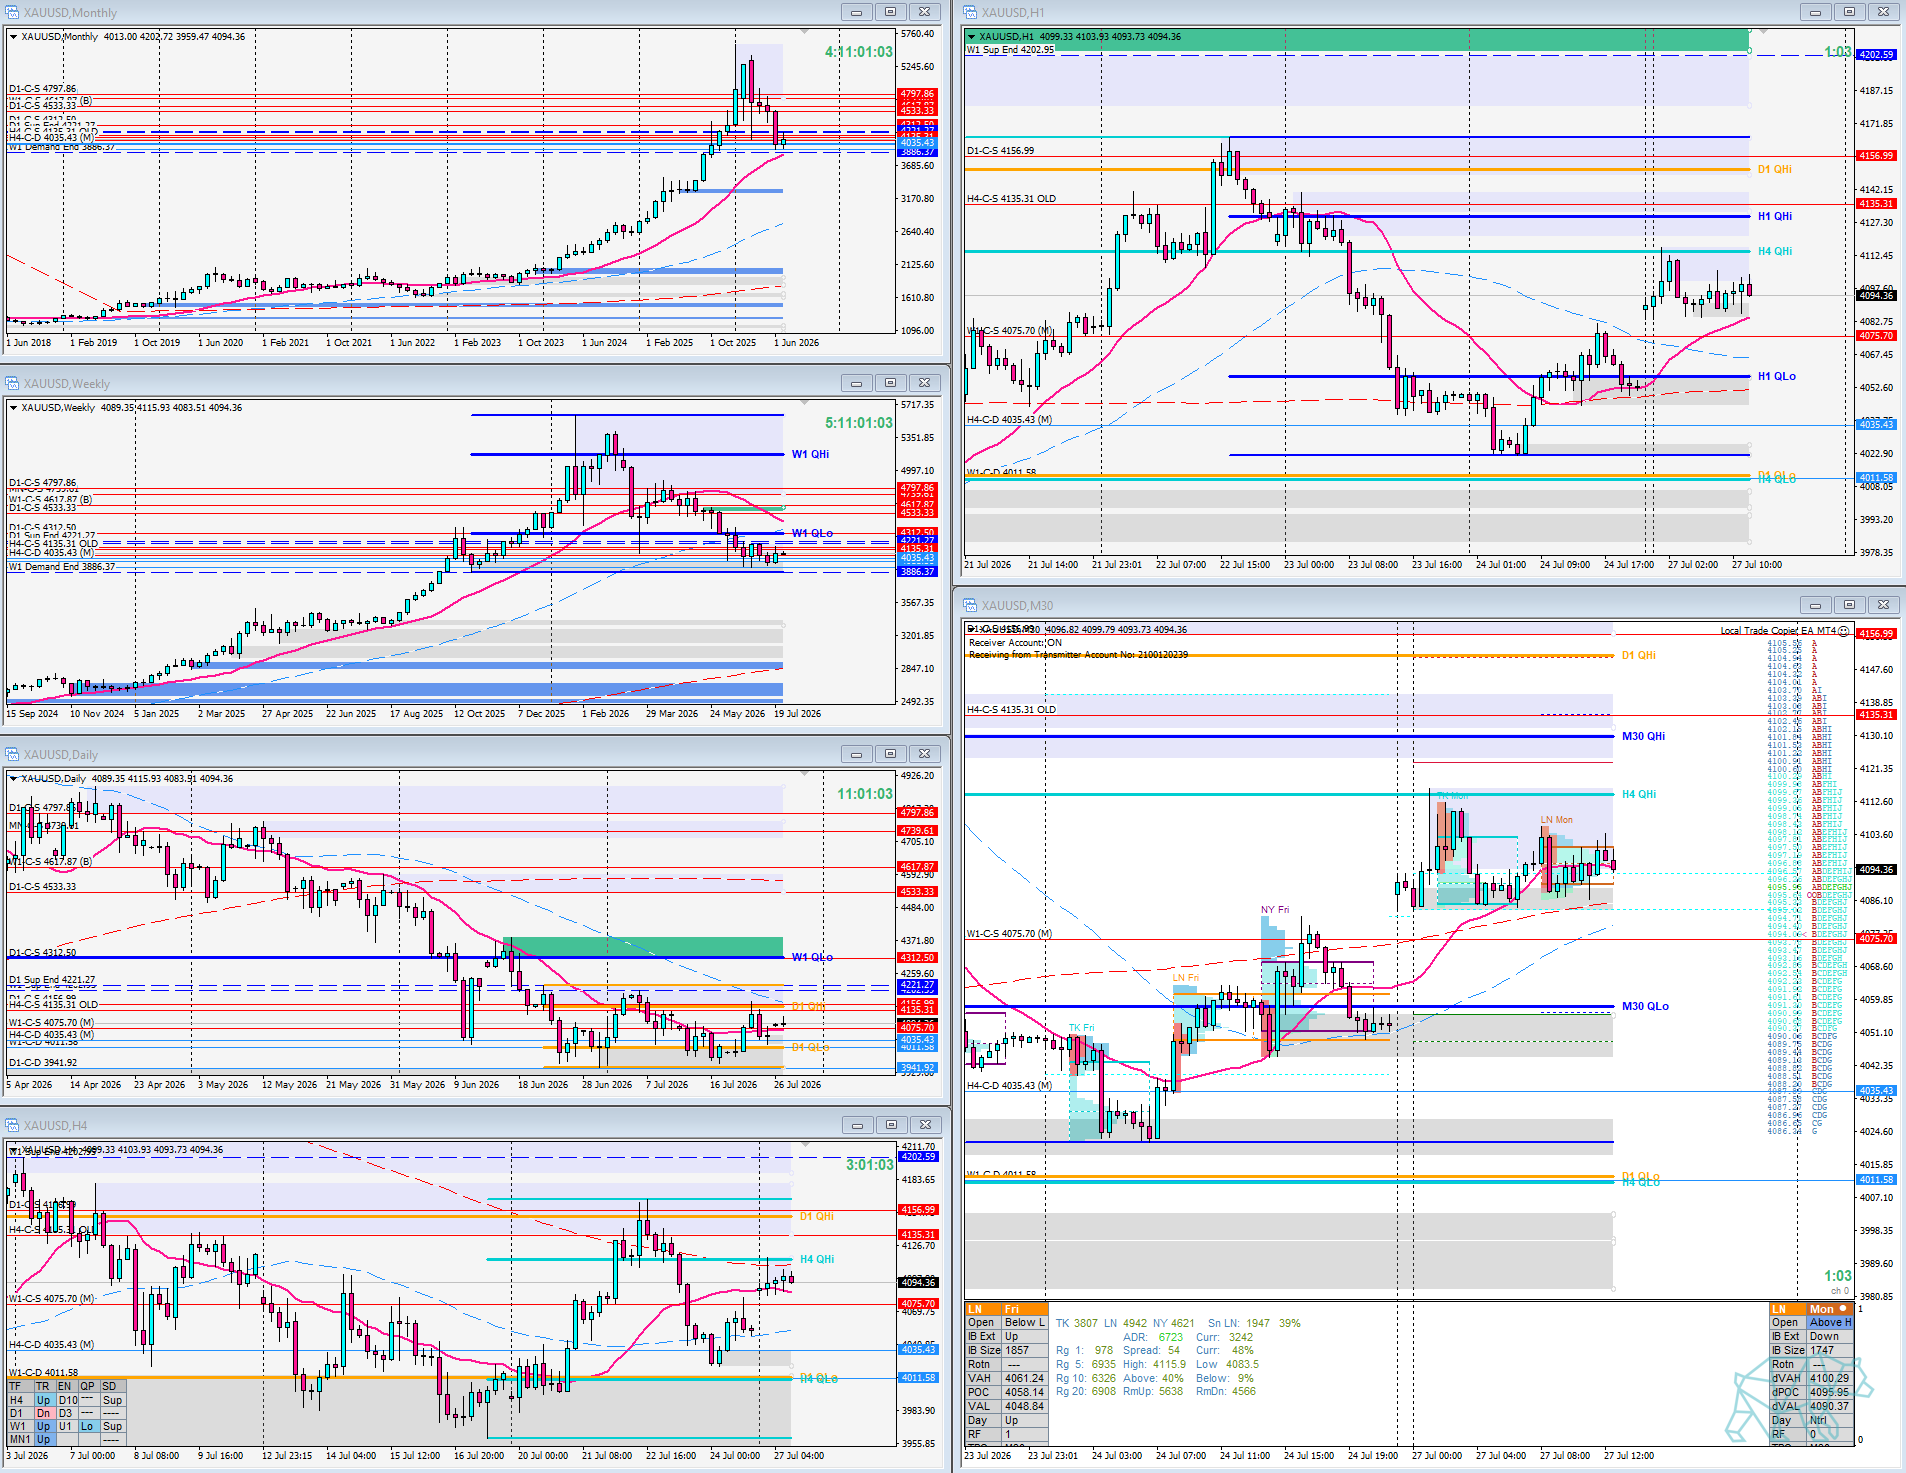The height and width of the screenshot is (1473, 1906).
Task: Expand one-click trading triangle on Daily chart
Action: (13, 779)
